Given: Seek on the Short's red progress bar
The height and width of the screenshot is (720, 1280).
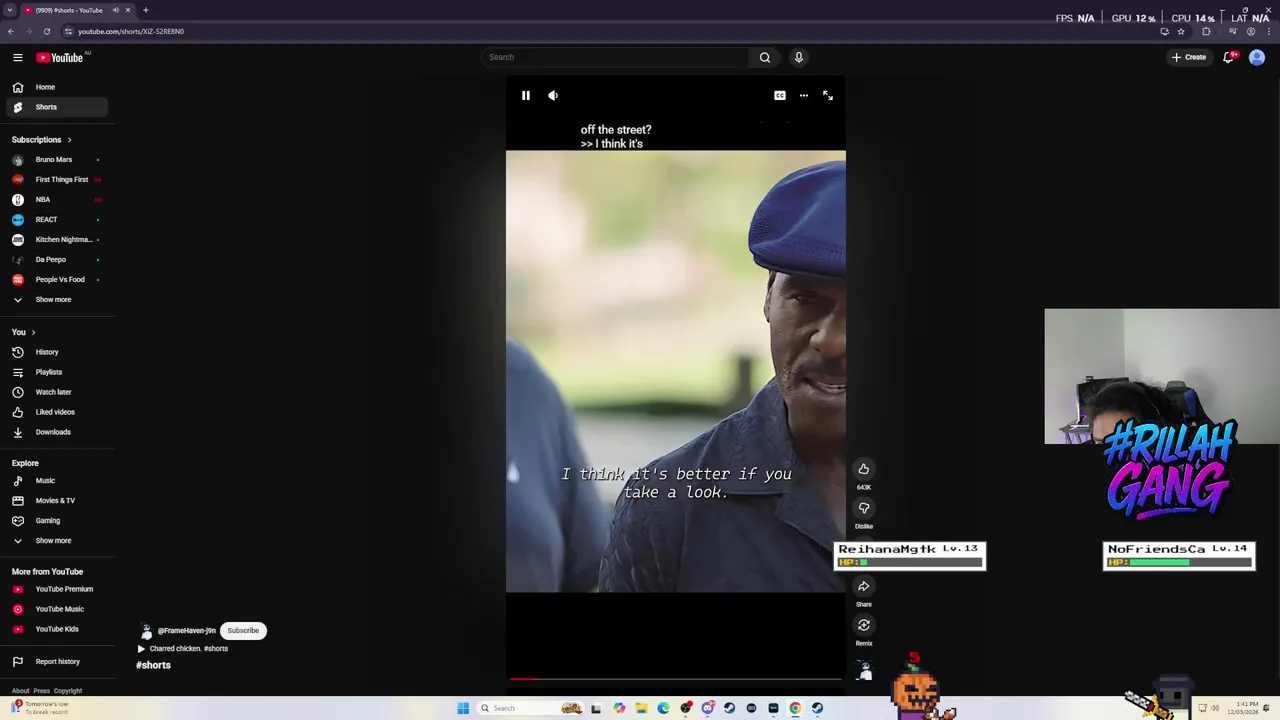Looking at the screenshot, I should [675, 679].
